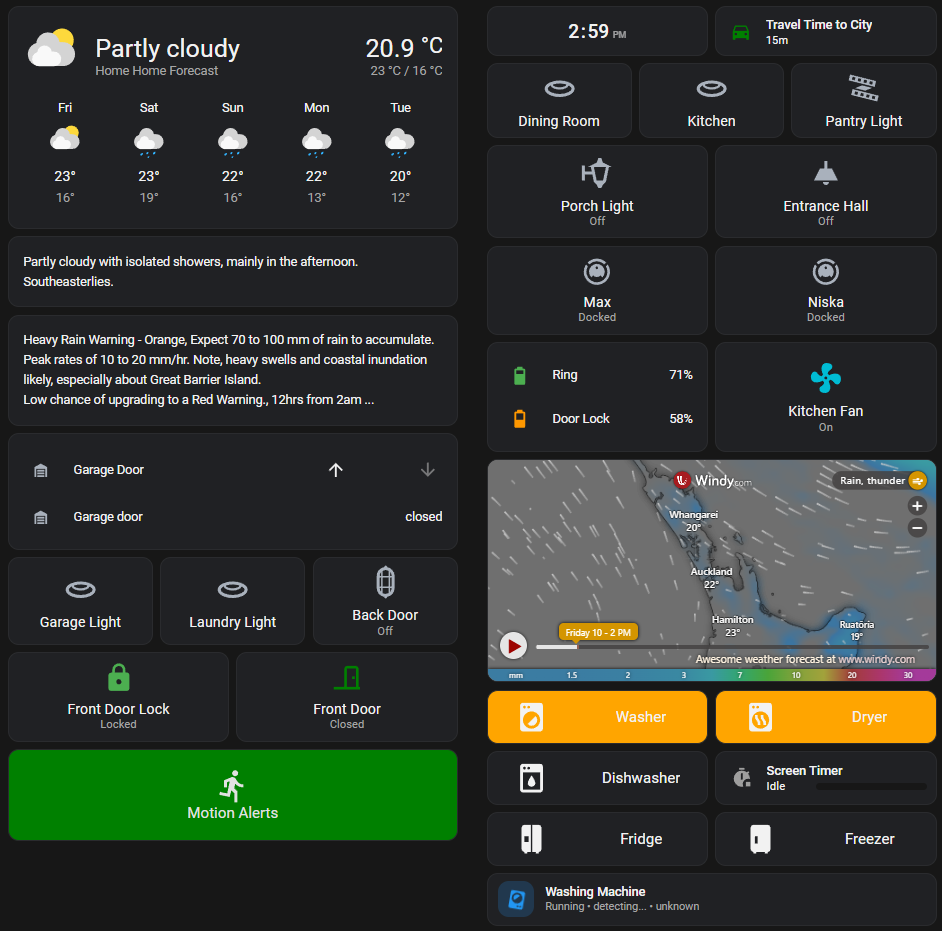The width and height of the screenshot is (942, 931).
Task: Click the Screen Timer icon
Action: click(742, 777)
